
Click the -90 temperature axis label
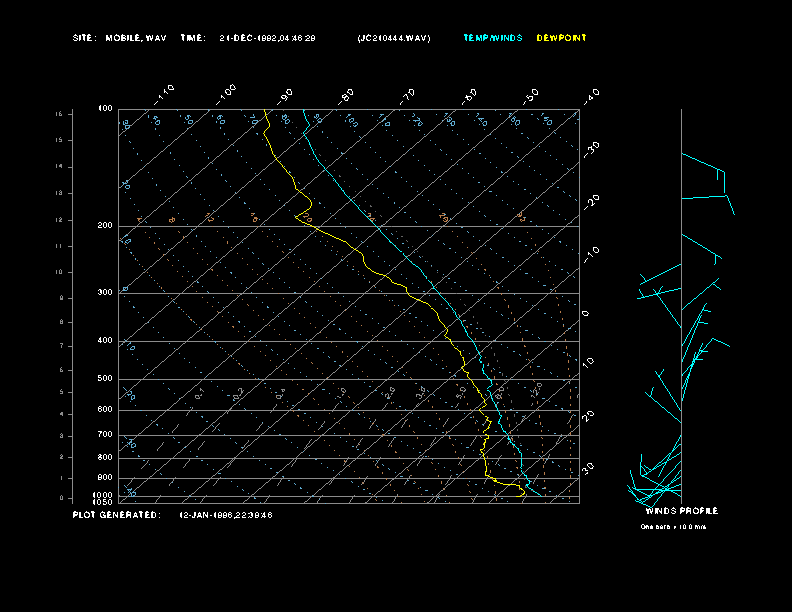[285, 96]
